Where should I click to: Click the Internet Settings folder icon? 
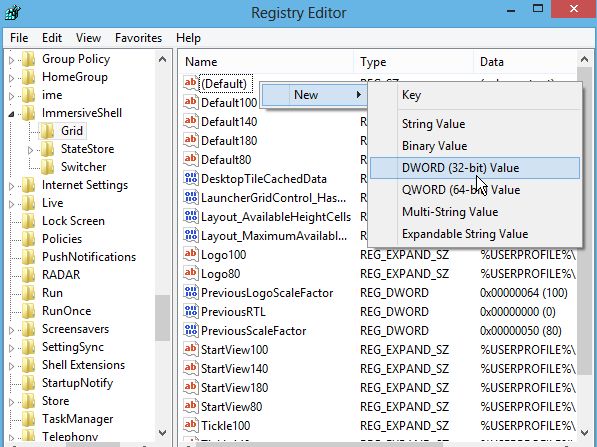tap(29, 185)
